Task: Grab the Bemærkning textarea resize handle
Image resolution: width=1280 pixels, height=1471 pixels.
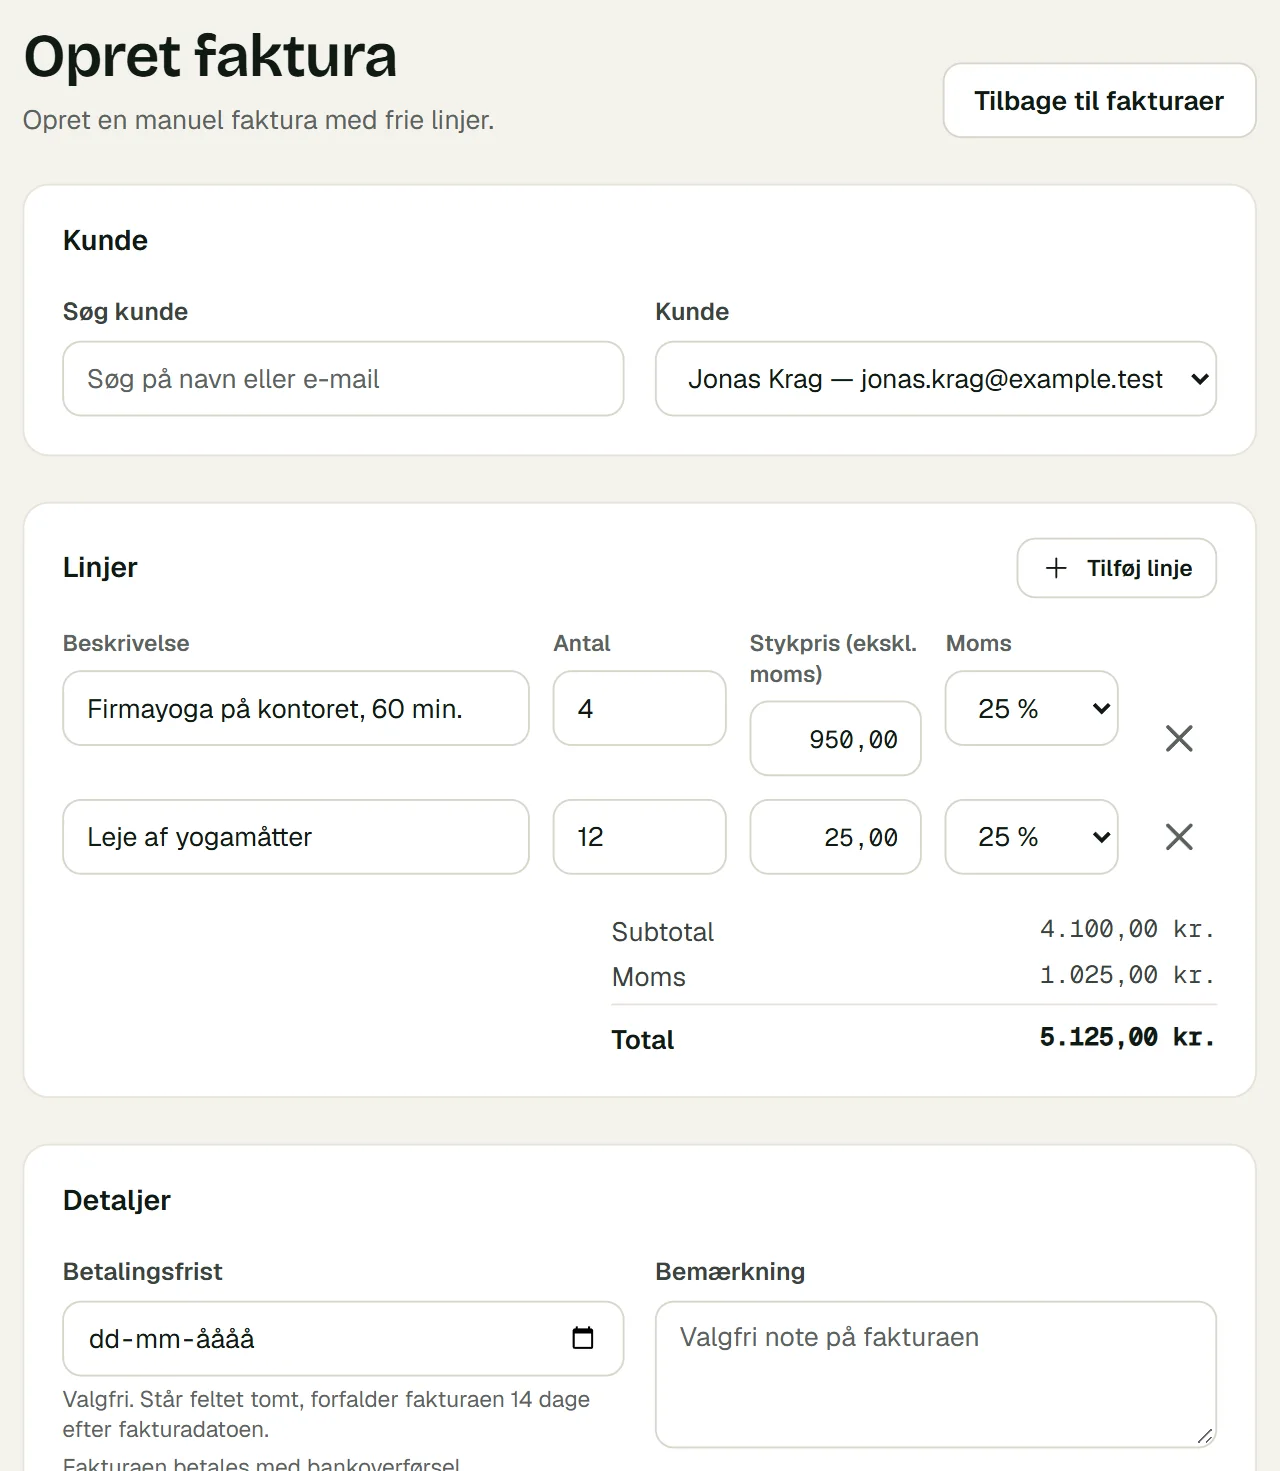Action: coord(1205,1436)
